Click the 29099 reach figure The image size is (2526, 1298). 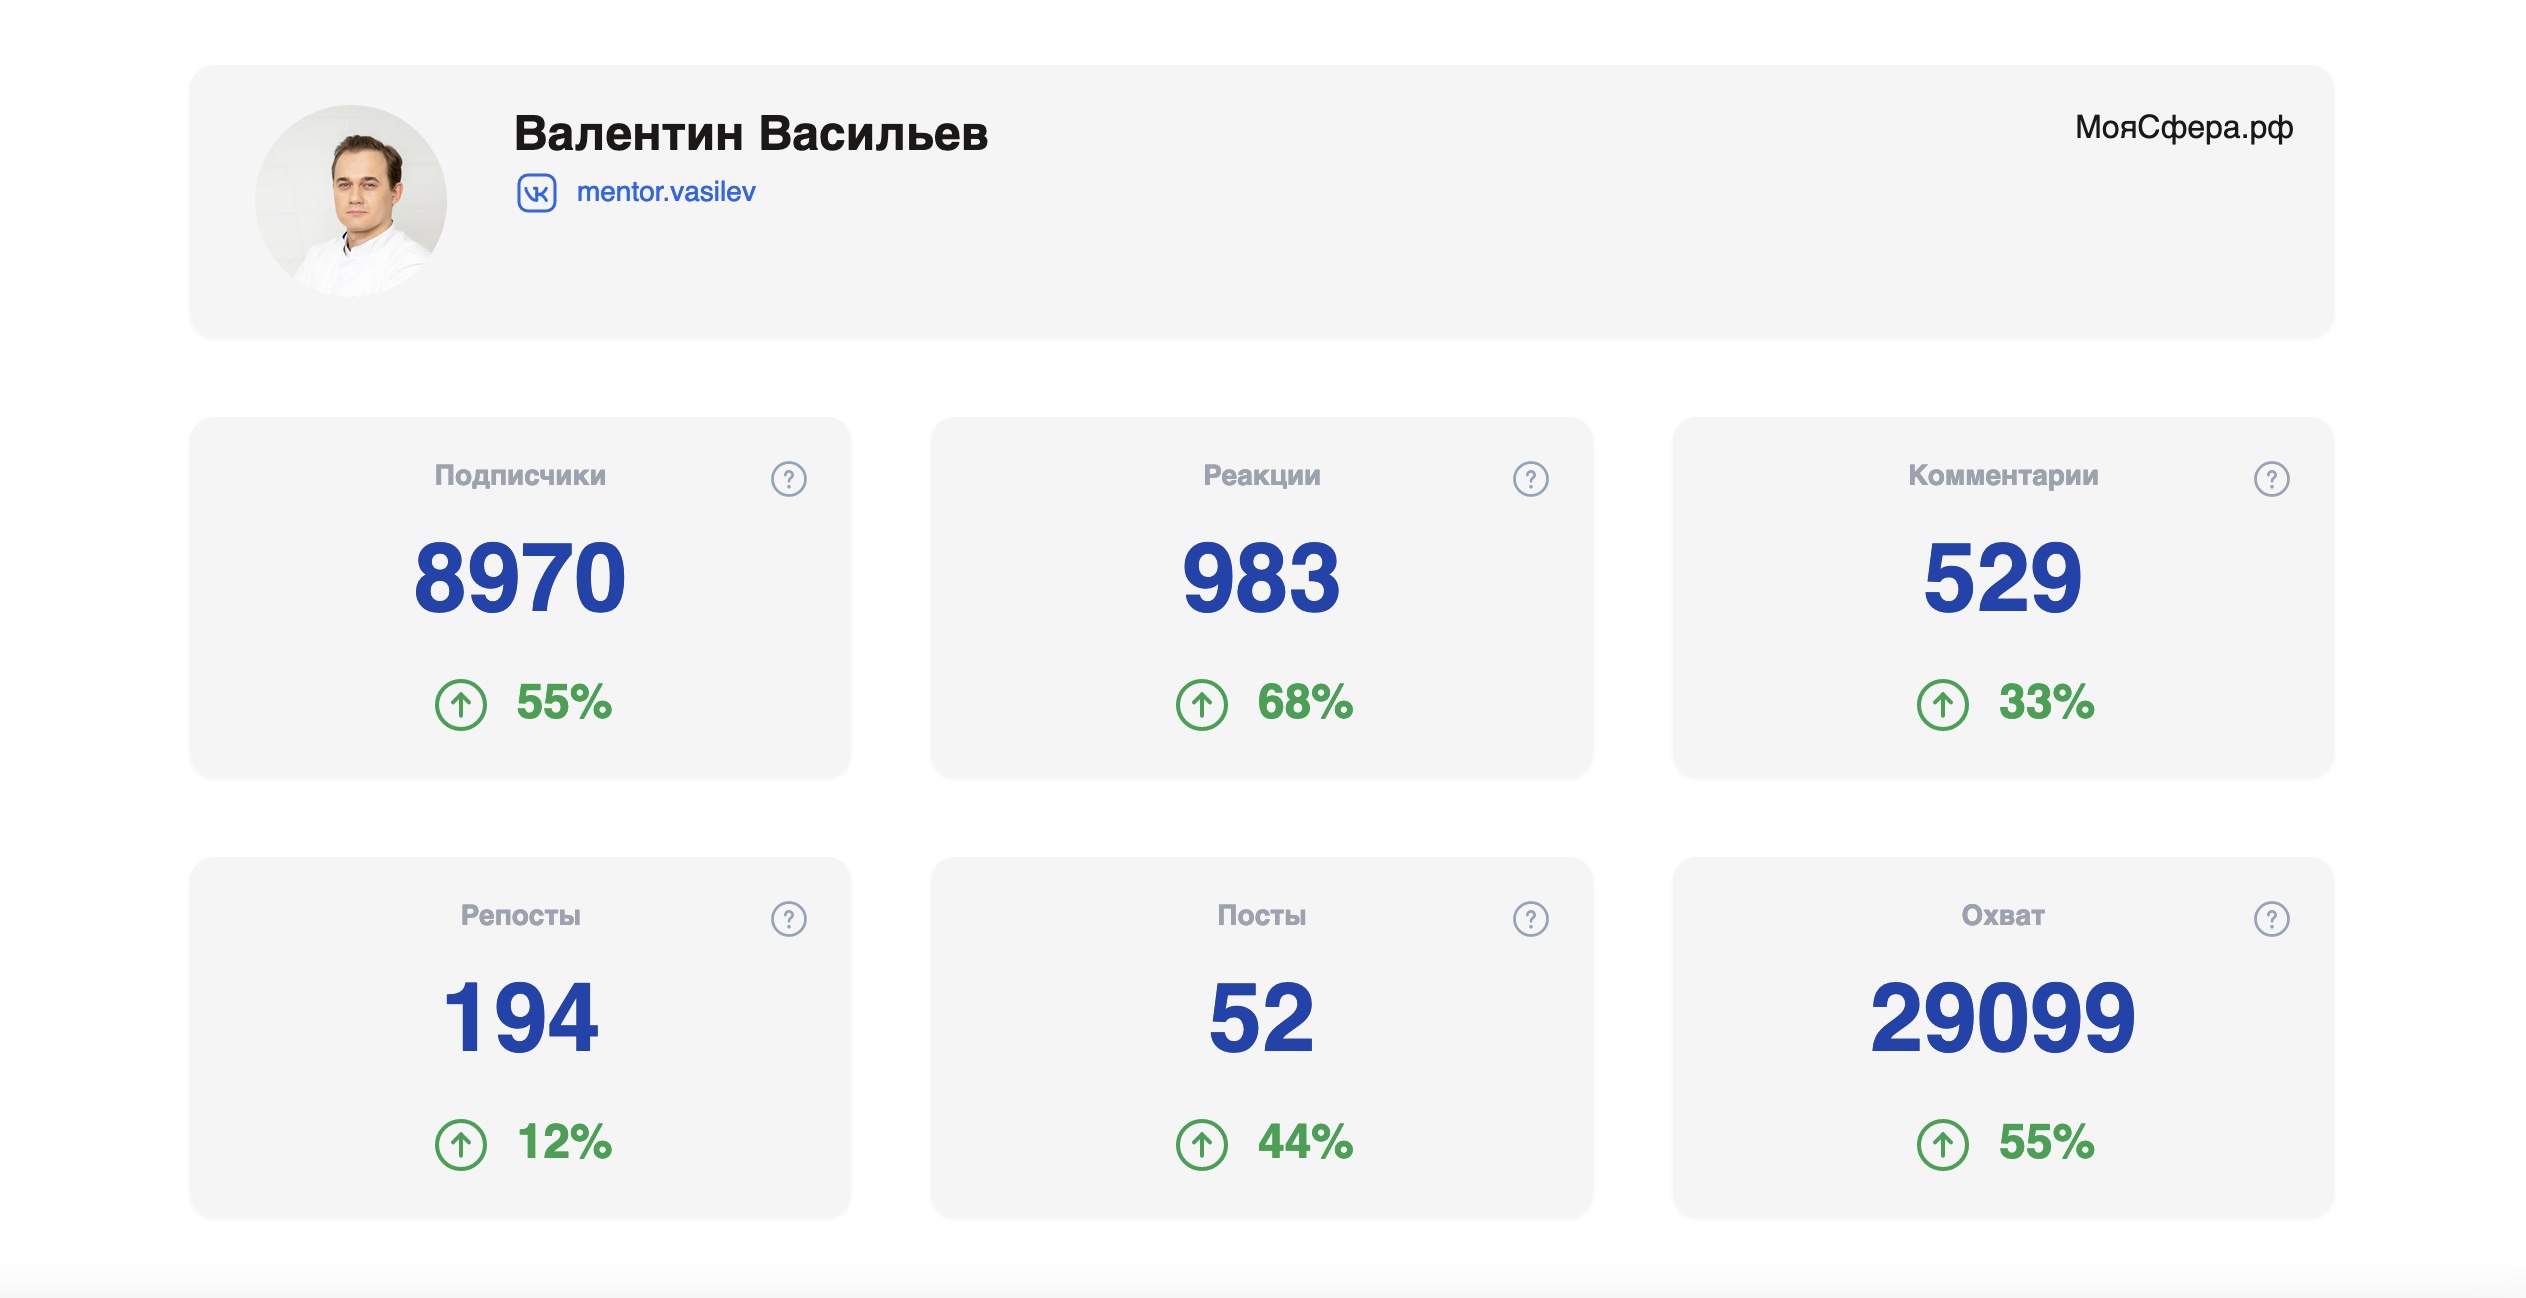point(2002,1018)
